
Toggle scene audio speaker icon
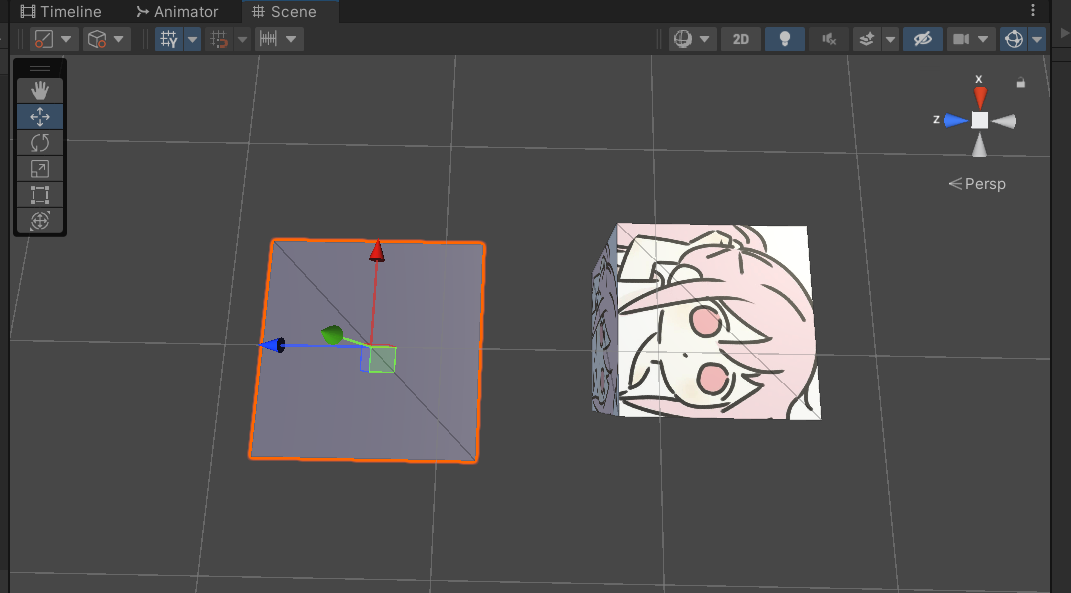(829, 39)
